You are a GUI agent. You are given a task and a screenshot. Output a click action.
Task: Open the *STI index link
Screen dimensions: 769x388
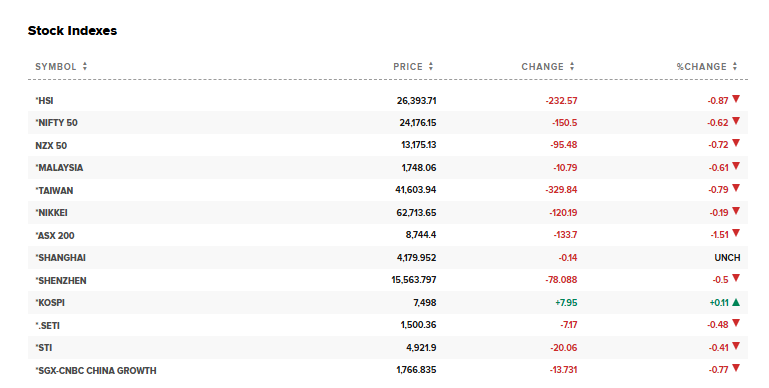44,348
